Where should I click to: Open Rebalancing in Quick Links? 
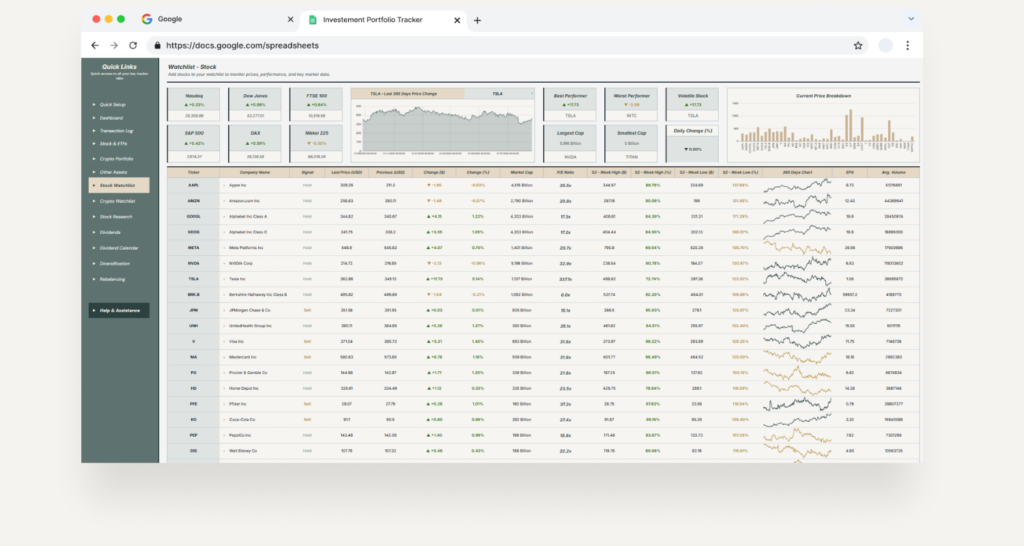click(x=112, y=280)
